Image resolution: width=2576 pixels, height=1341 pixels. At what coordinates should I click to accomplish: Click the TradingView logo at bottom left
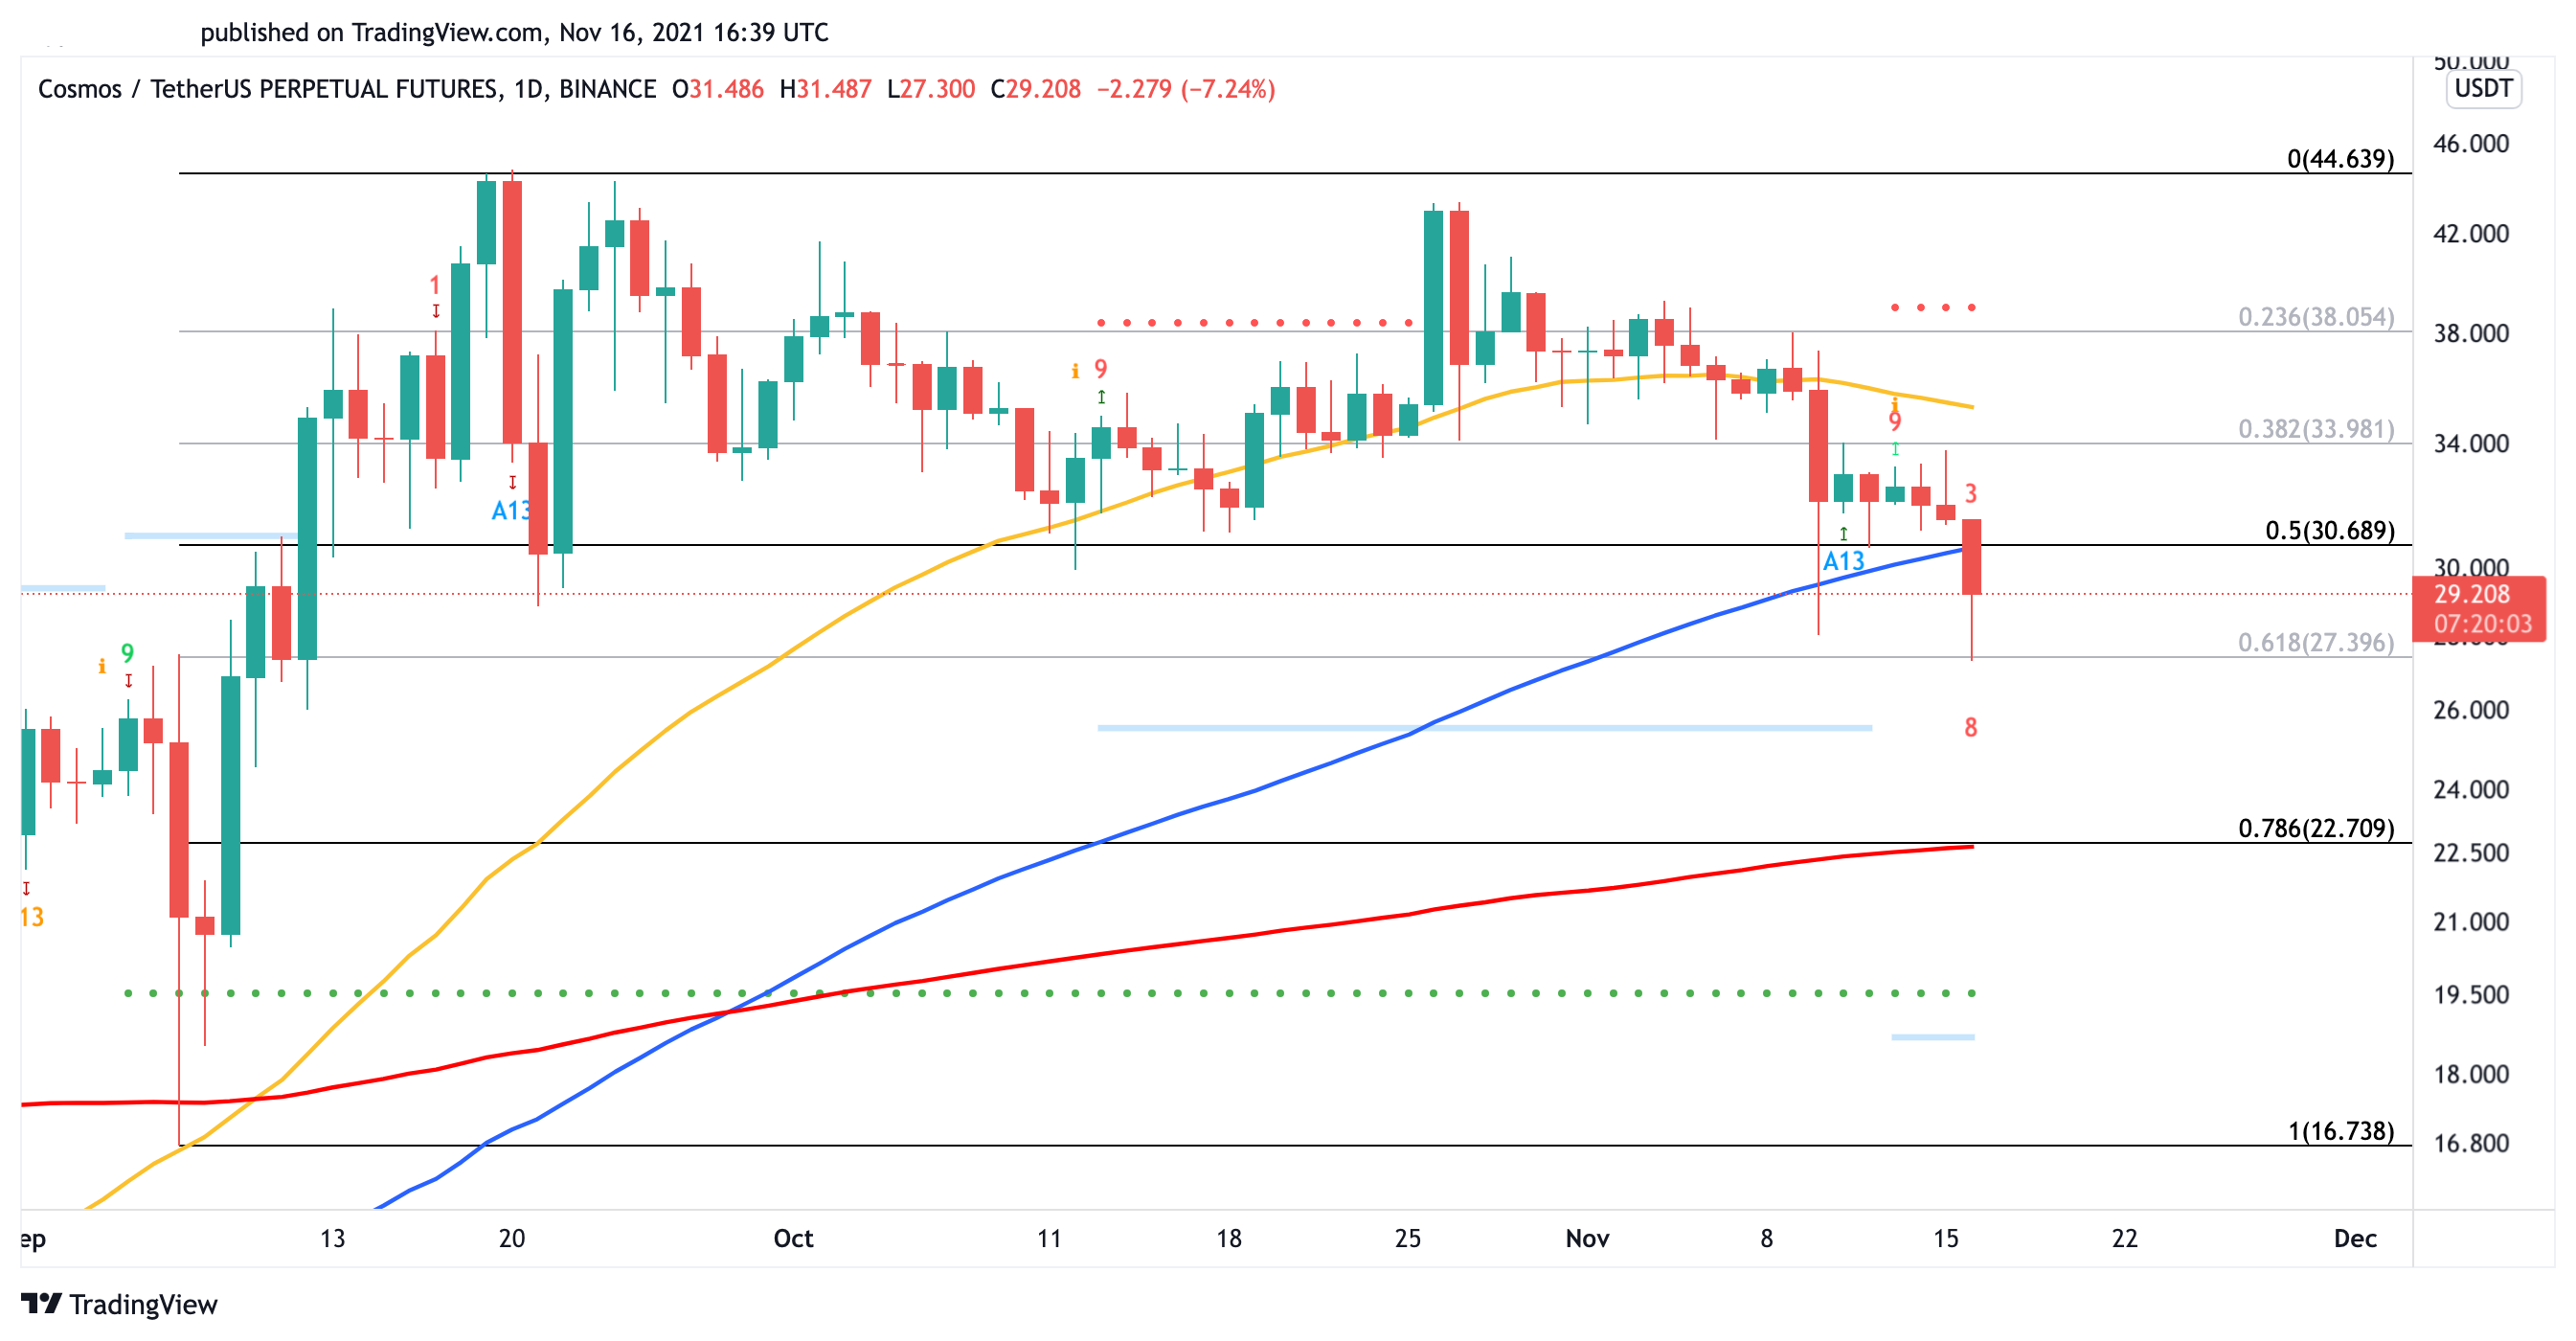[119, 1304]
